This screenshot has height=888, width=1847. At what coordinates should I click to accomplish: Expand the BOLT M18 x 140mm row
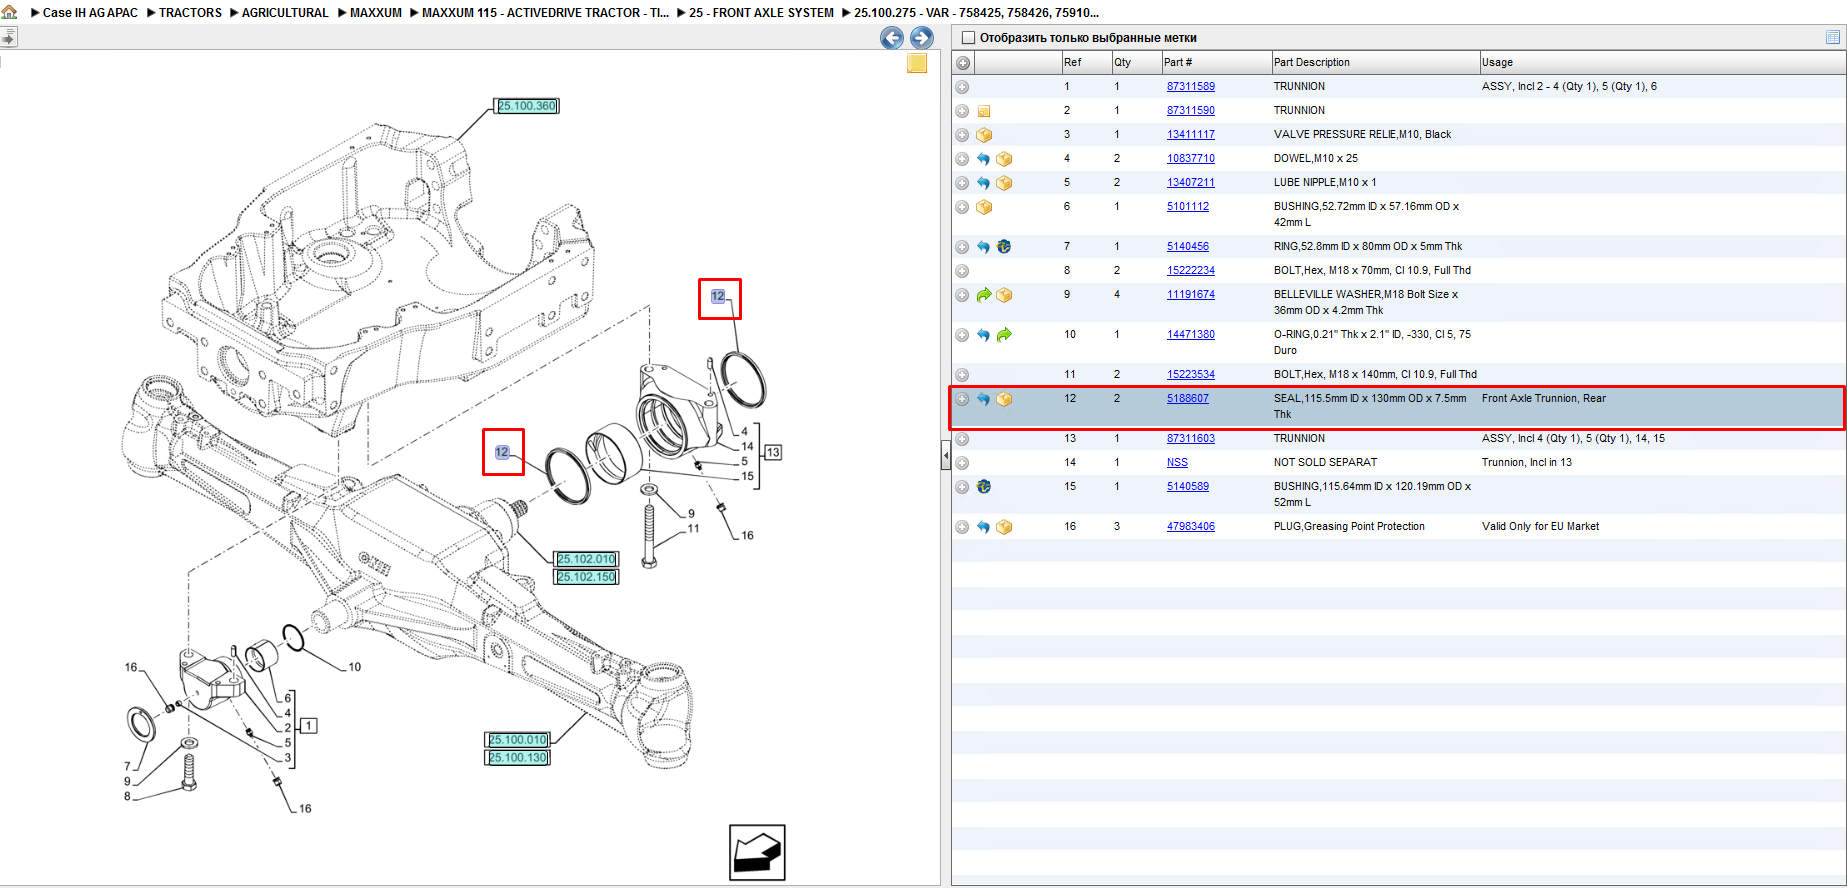pyautogui.click(x=962, y=375)
